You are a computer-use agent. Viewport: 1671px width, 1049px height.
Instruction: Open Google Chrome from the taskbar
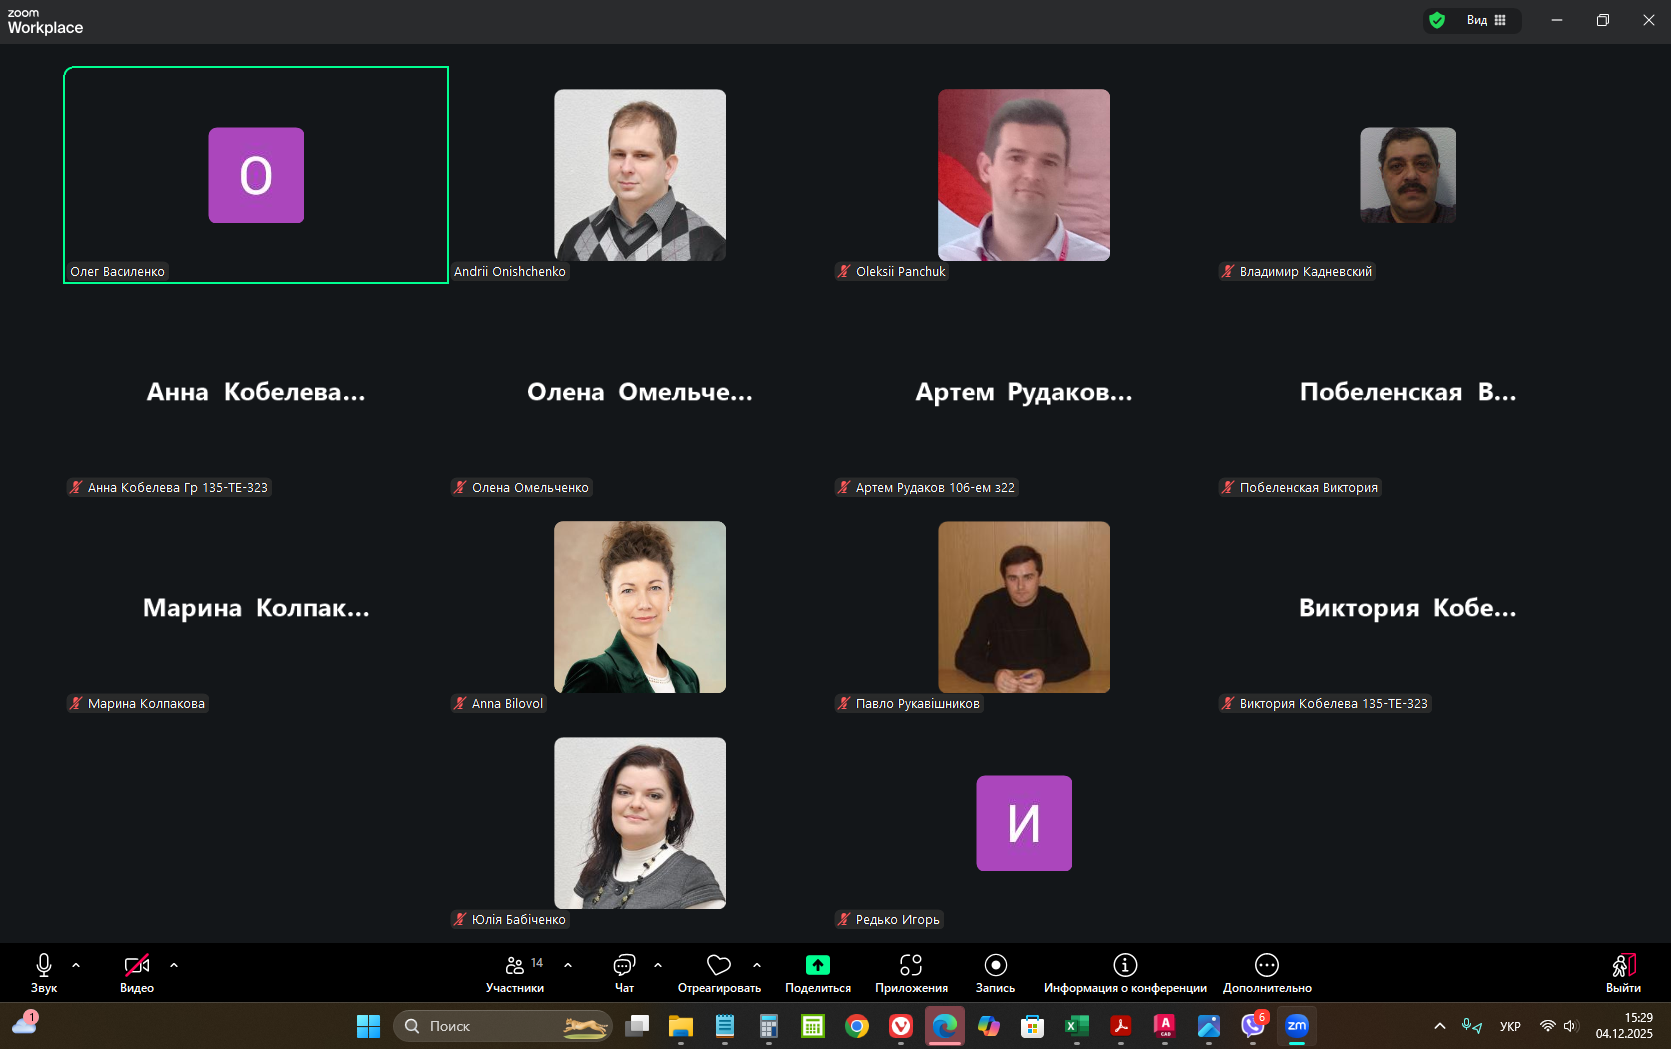click(857, 1026)
